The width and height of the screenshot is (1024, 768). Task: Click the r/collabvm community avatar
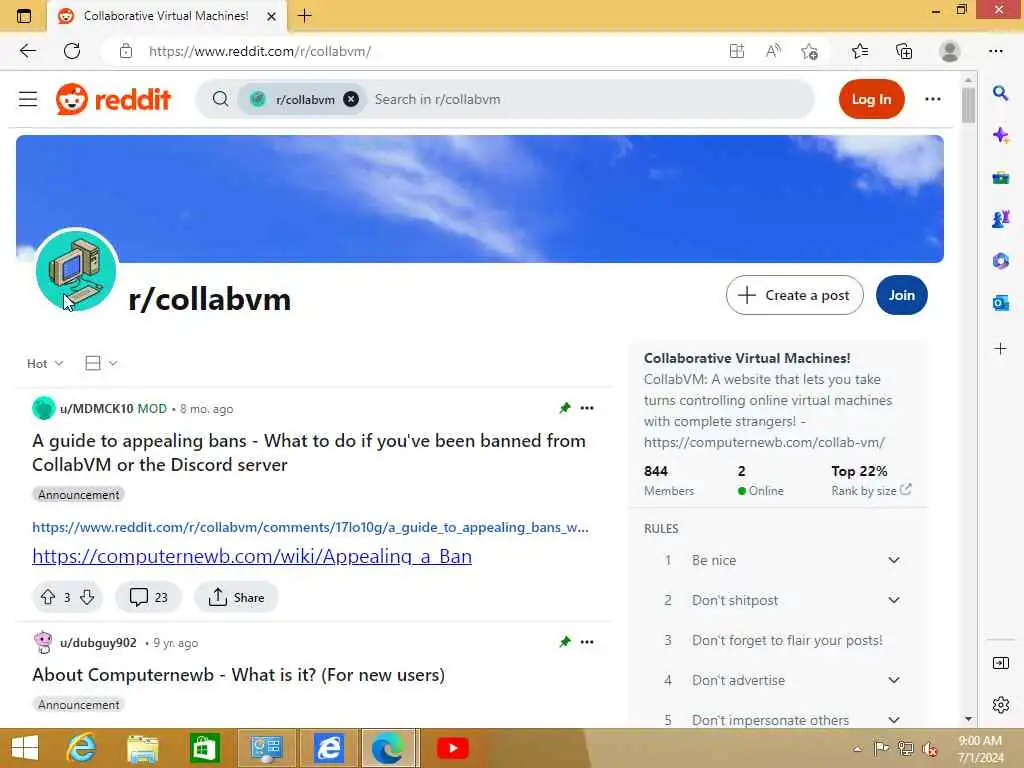coord(76,270)
